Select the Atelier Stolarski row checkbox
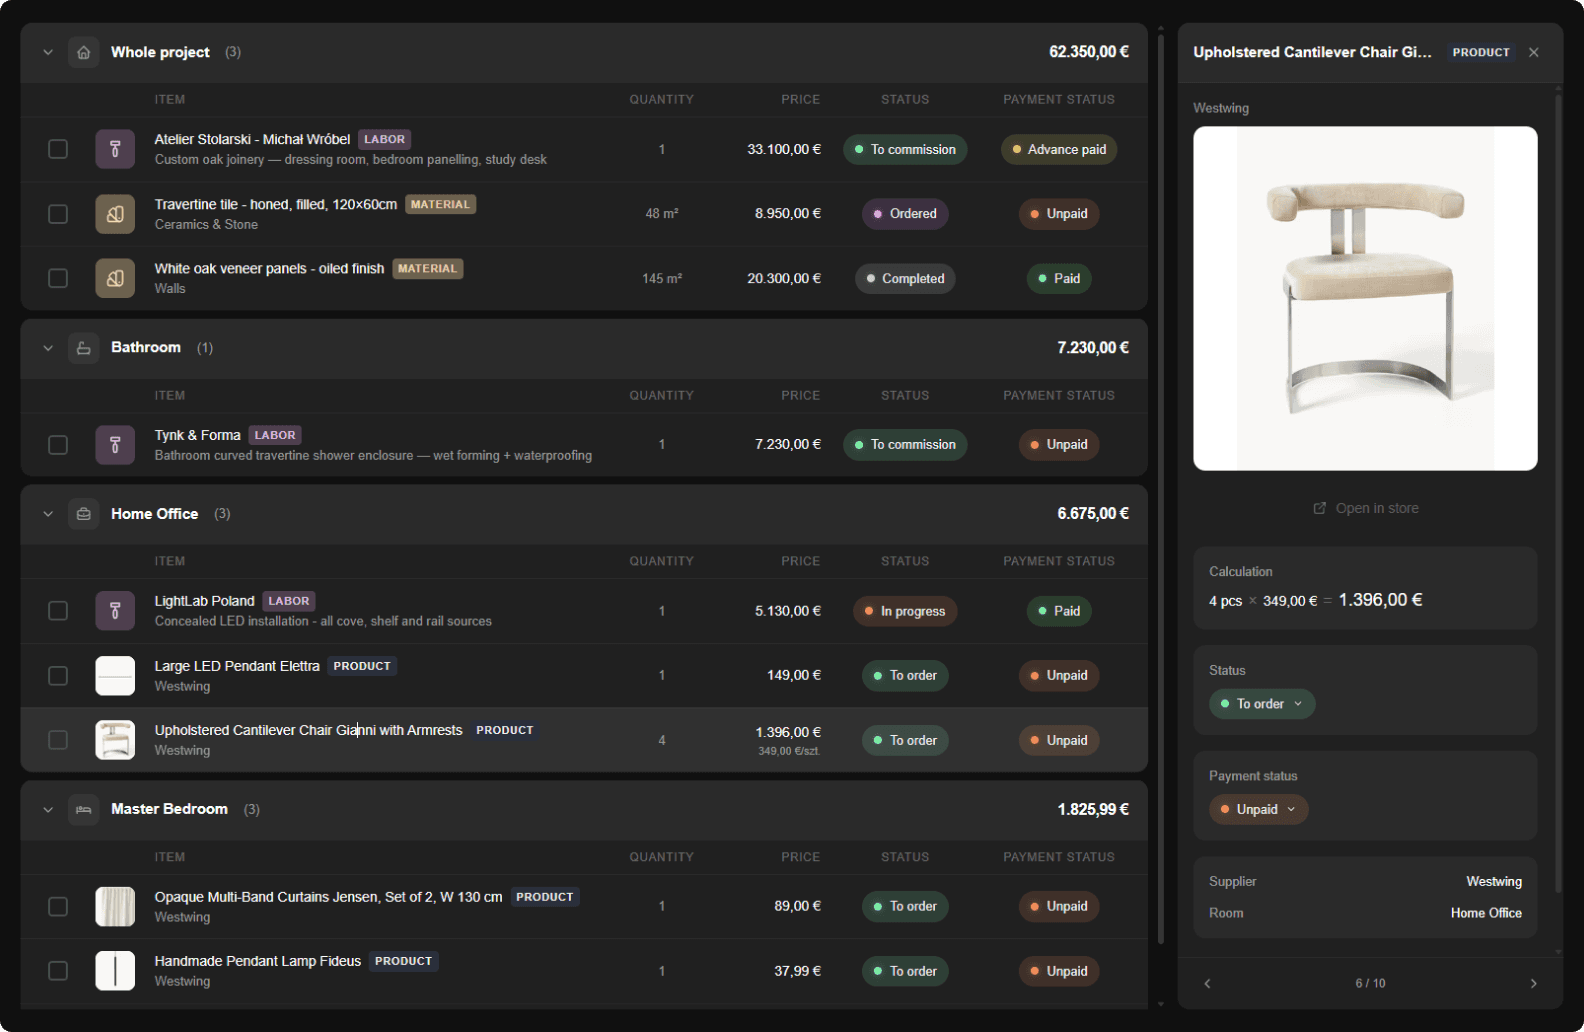 (58, 149)
